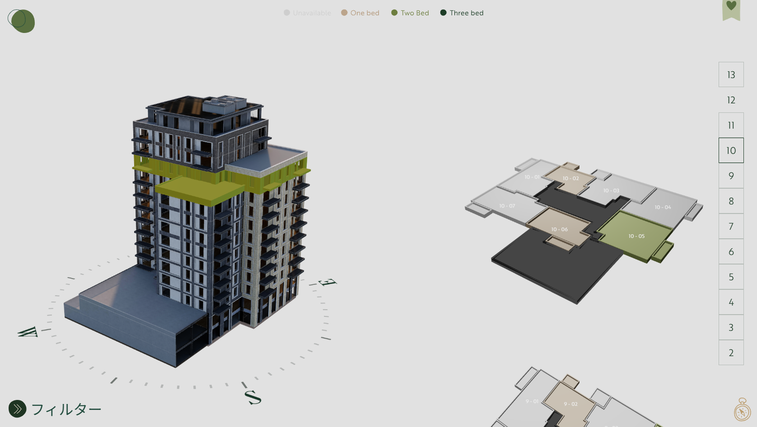Click the double-chevron filter icon
The image size is (757, 427).
[17, 408]
